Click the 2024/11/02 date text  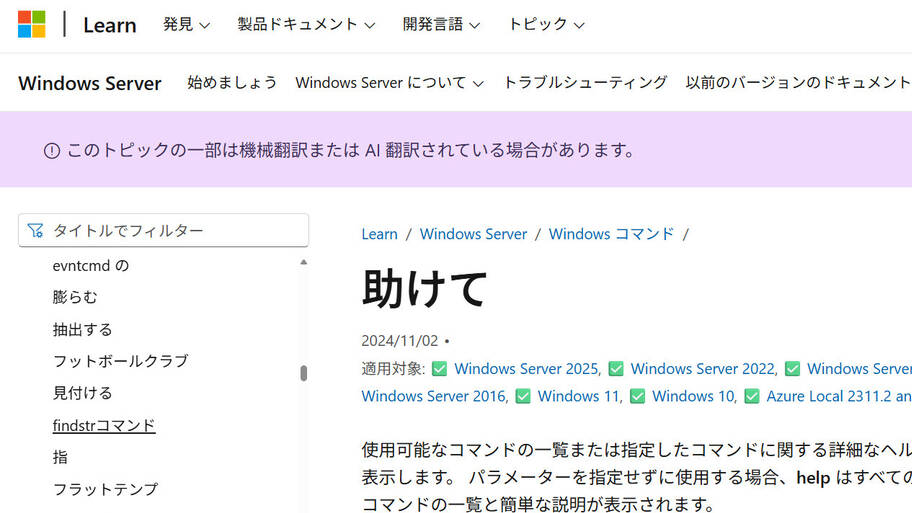[x=400, y=341]
